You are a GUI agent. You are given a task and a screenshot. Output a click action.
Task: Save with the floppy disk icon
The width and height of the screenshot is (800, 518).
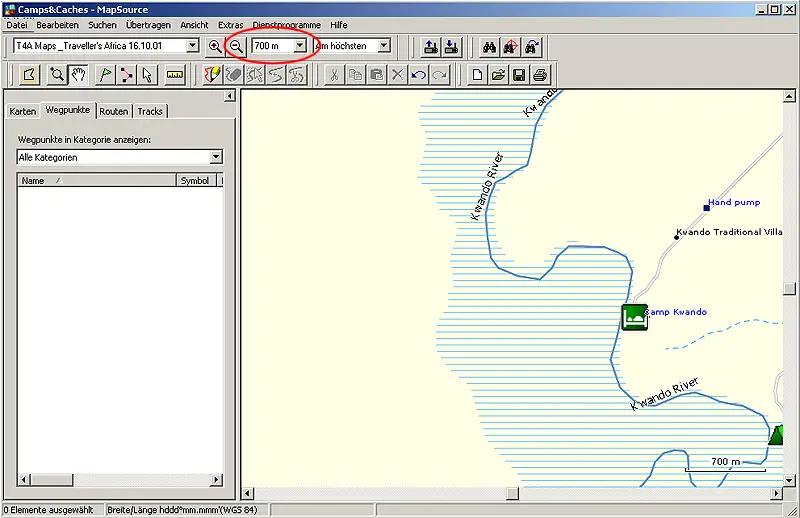tap(519, 75)
